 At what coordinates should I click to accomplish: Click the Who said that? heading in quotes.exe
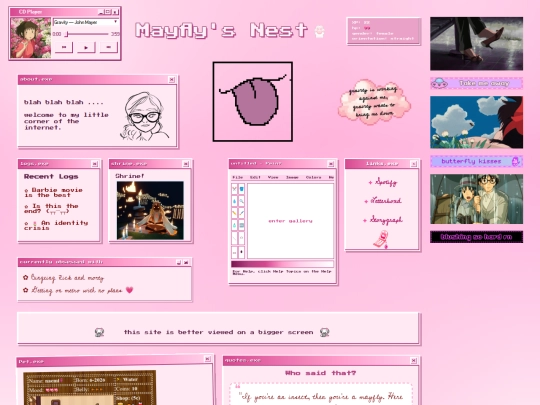tap(321, 373)
